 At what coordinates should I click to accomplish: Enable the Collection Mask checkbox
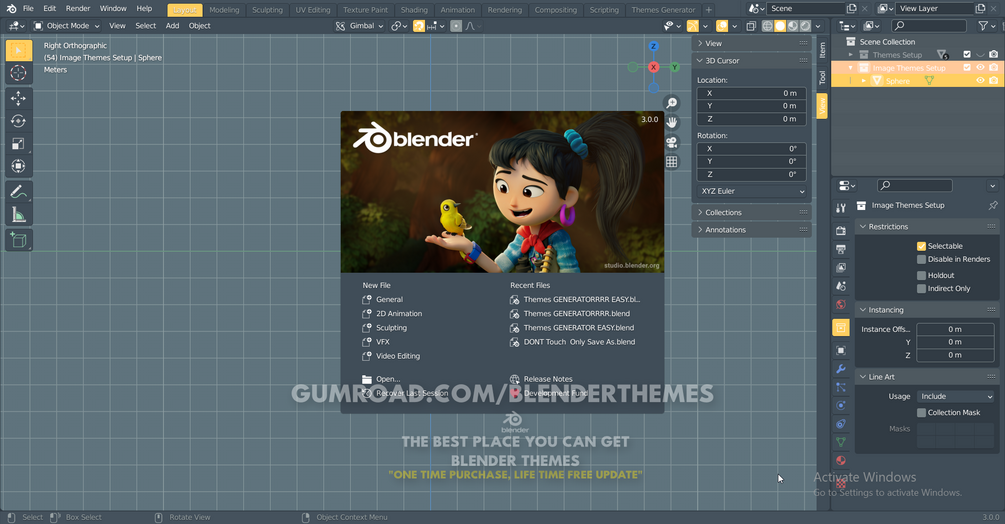921,413
